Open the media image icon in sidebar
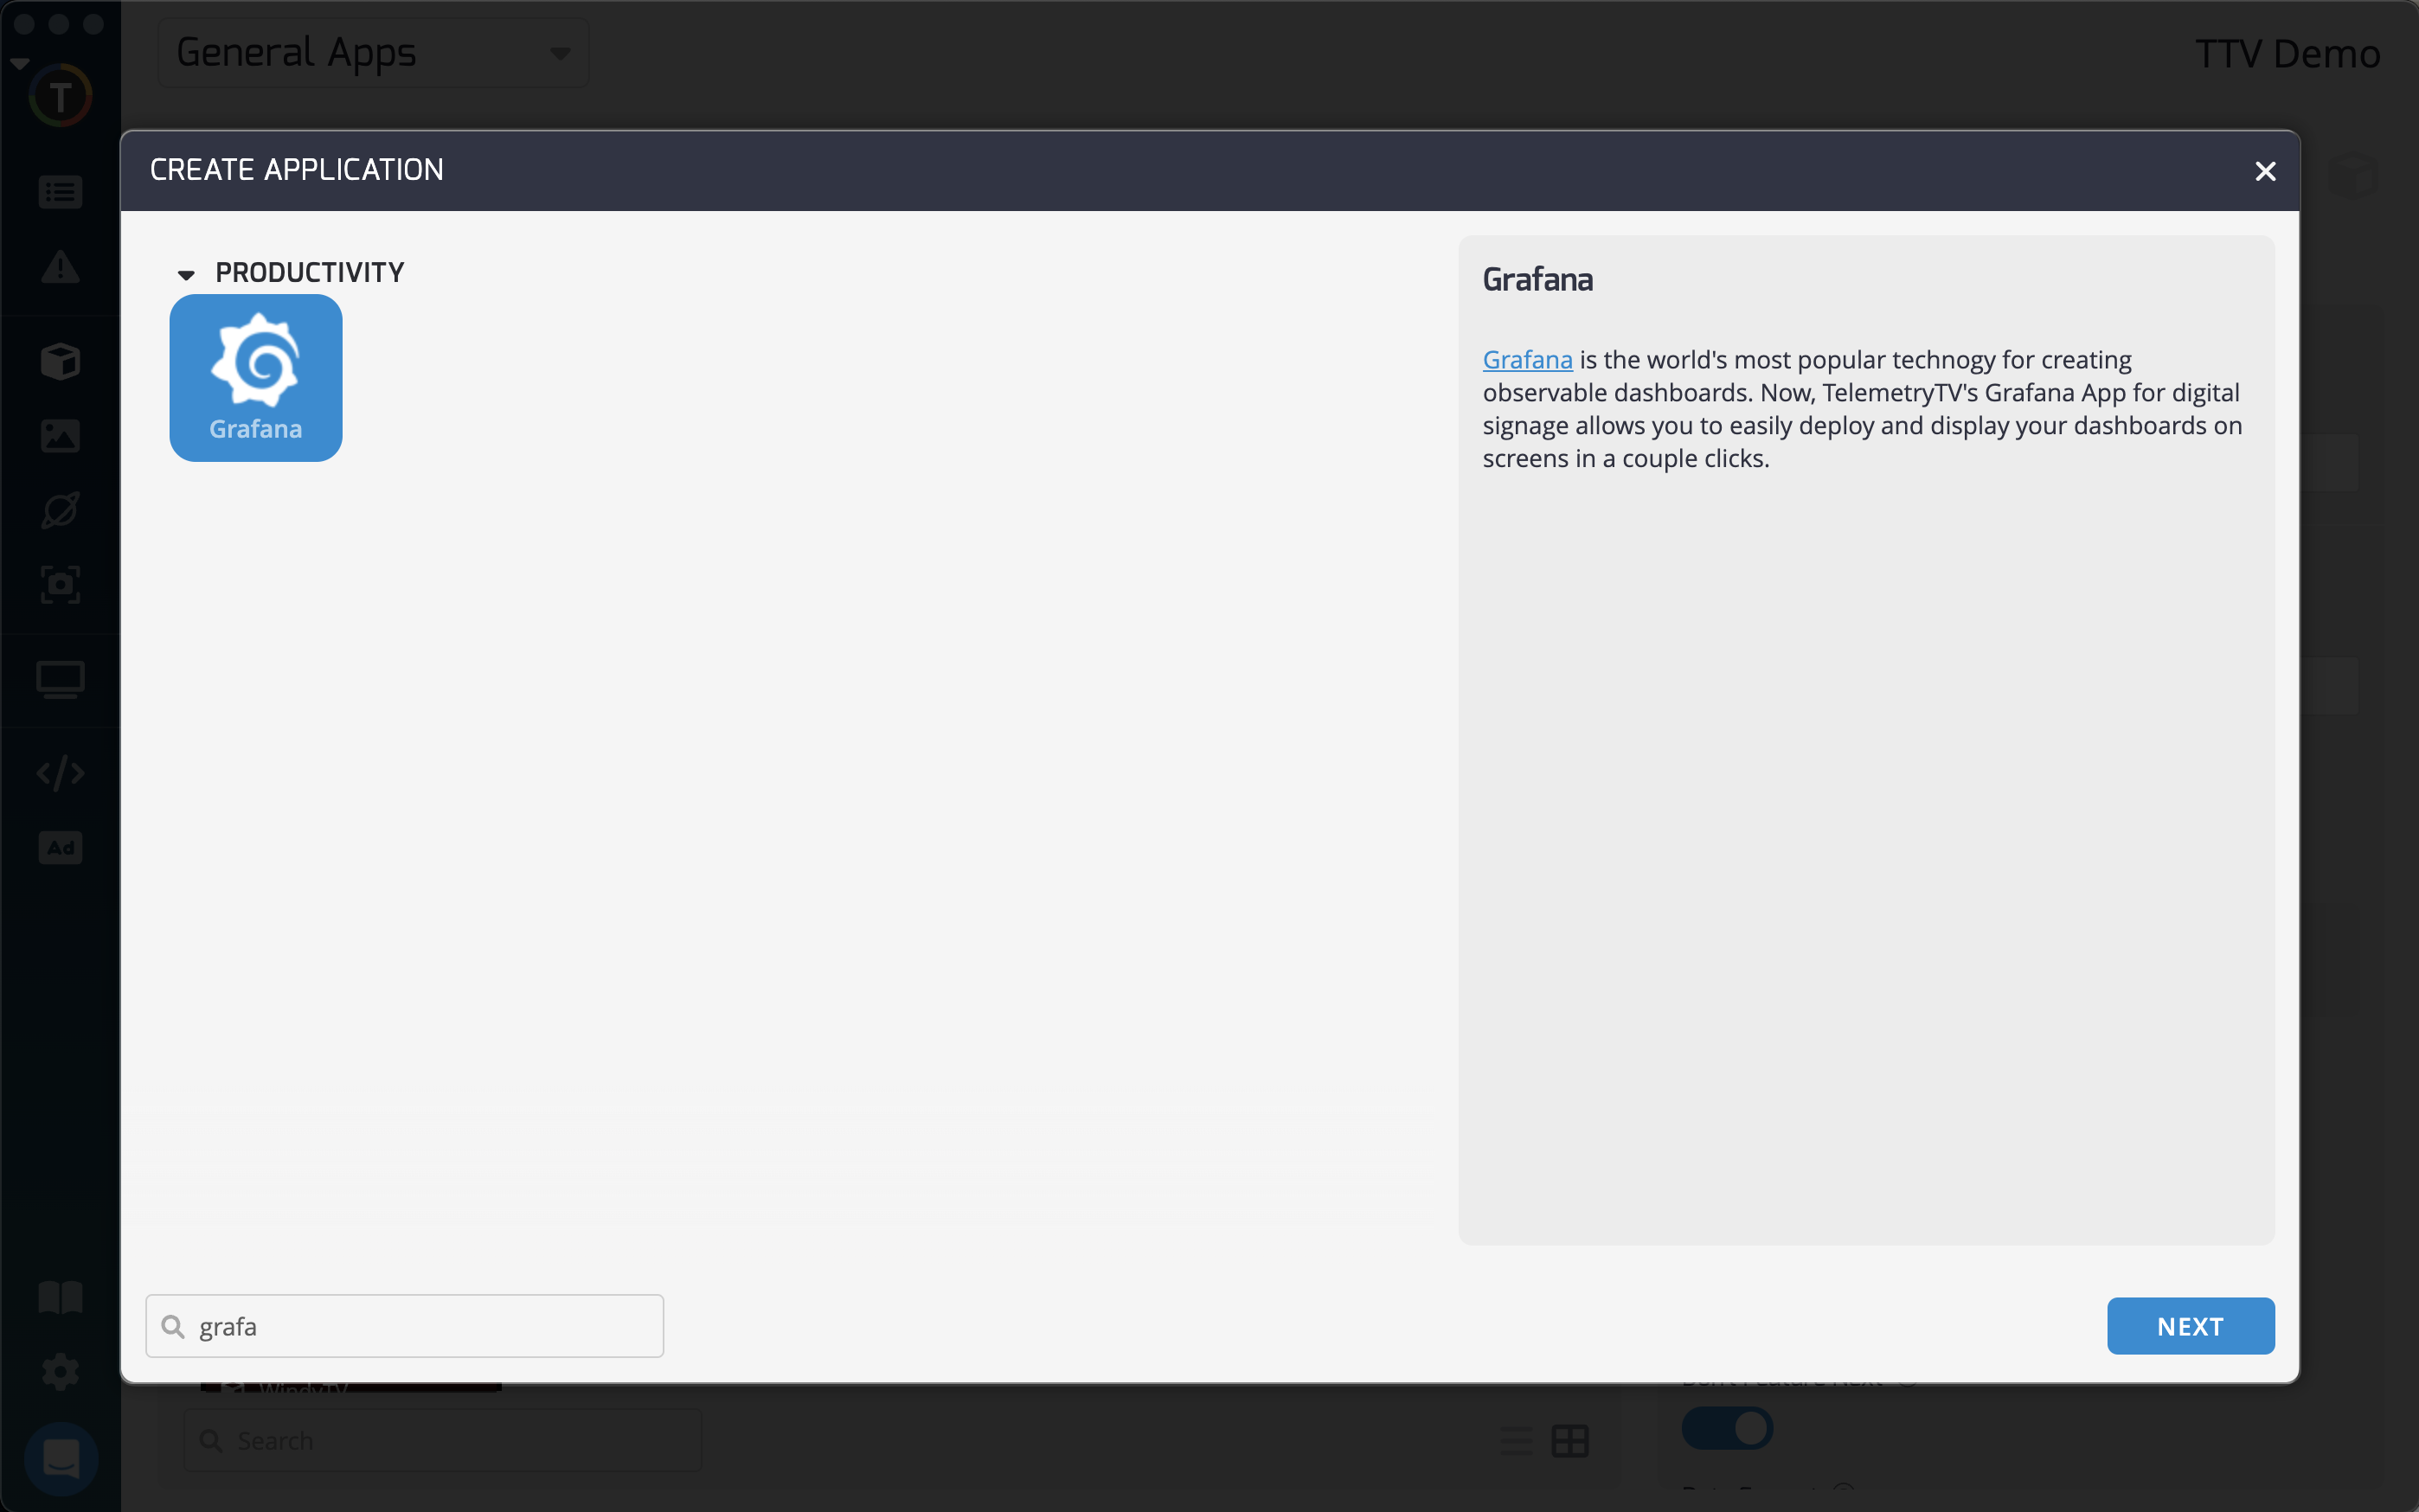This screenshot has height=1512, width=2419. (x=60, y=436)
